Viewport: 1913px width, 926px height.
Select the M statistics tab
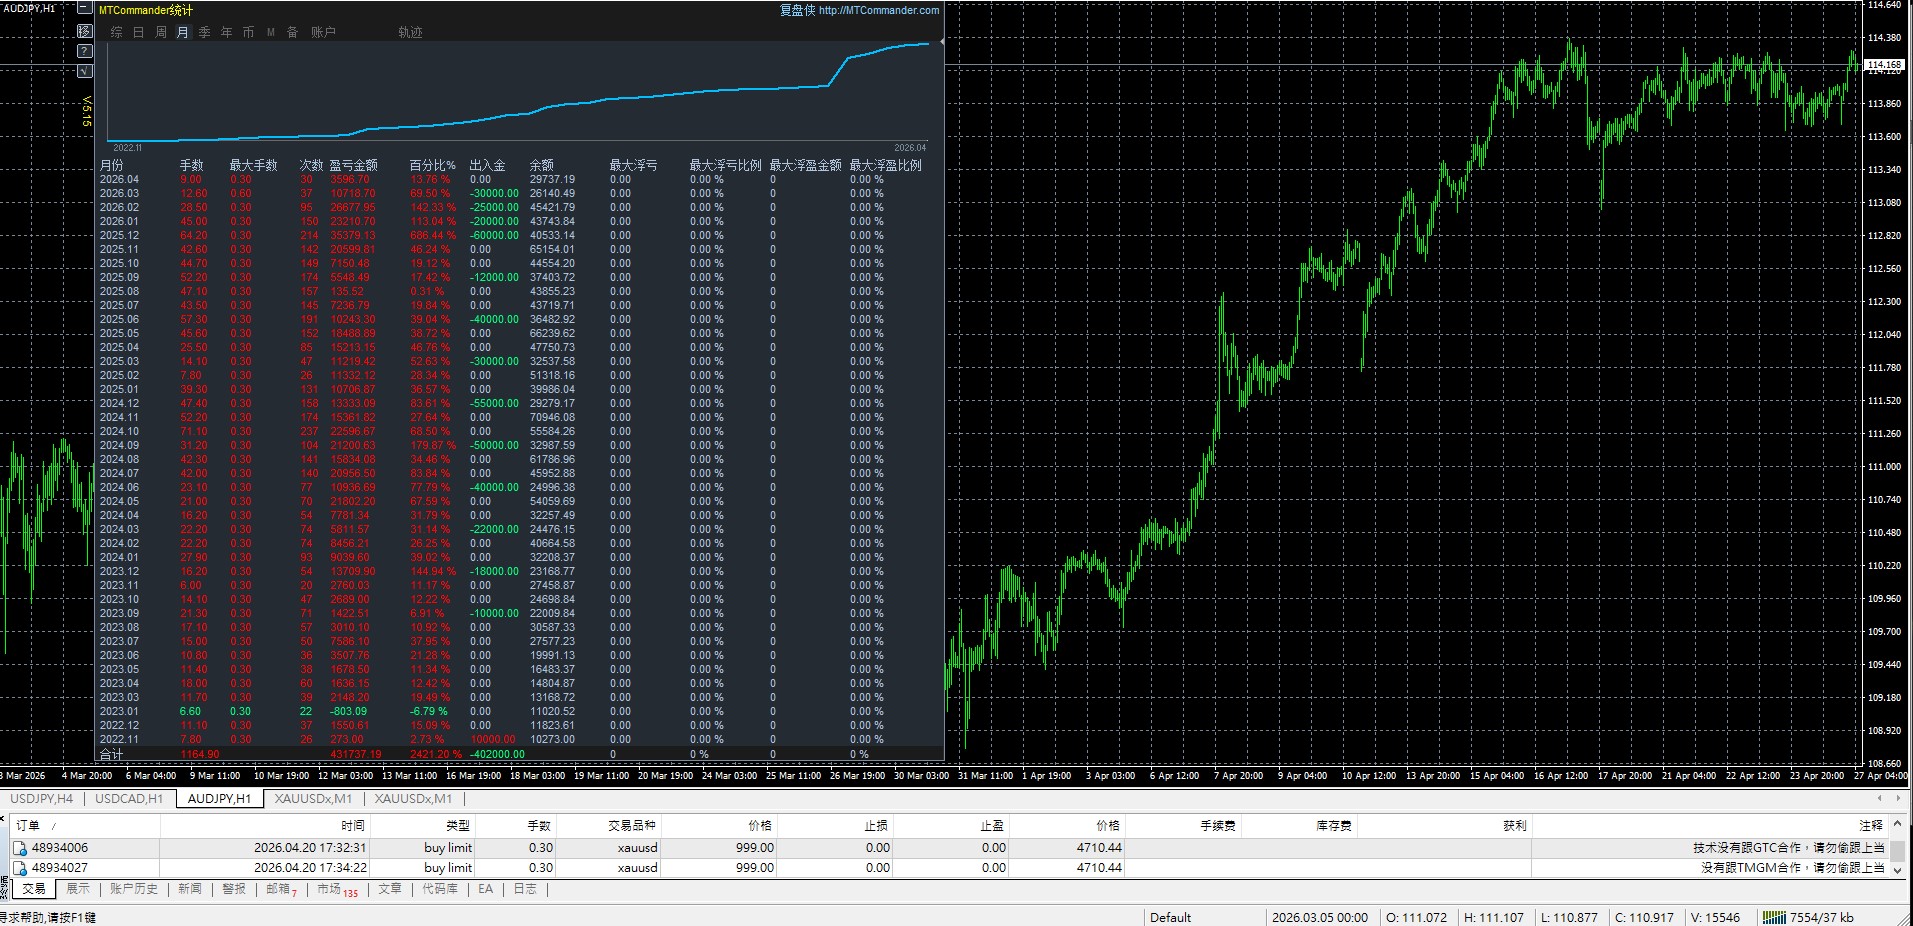[x=270, y=32]
